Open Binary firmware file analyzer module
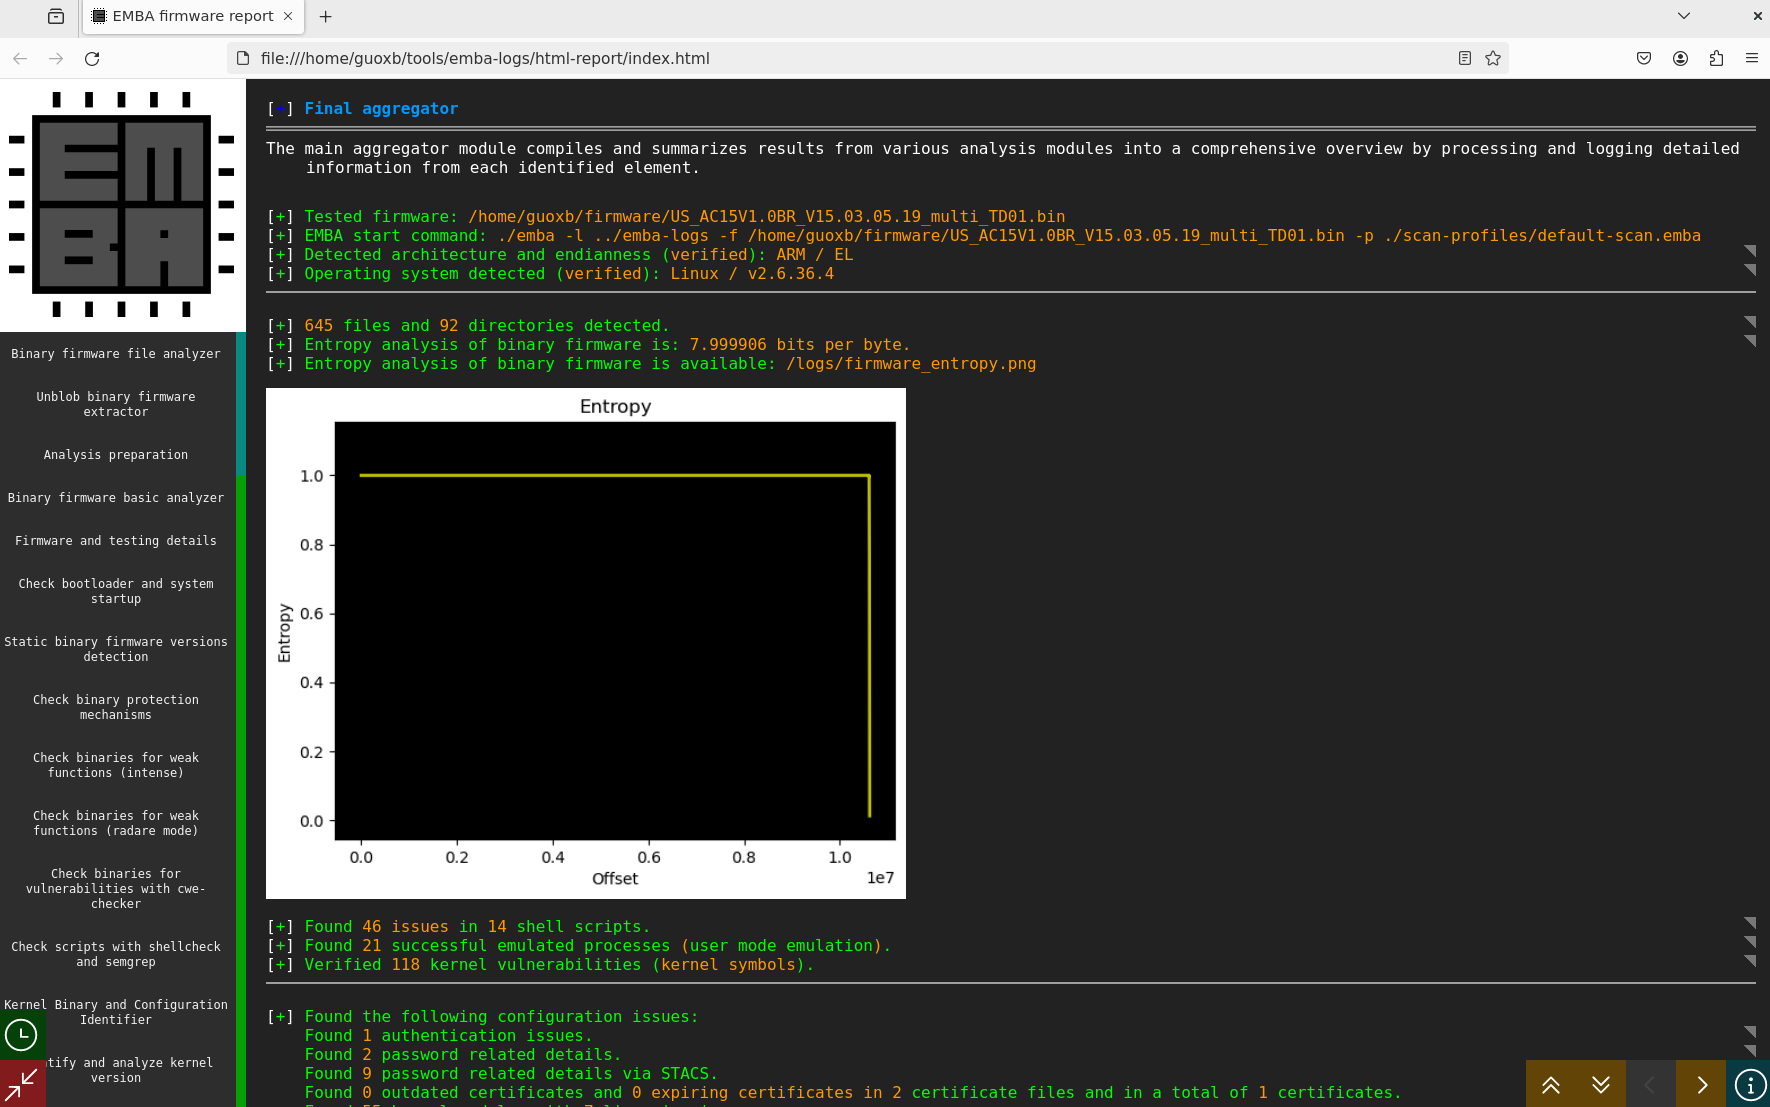This screenshot has height=1107, width=1770. [116, 354]
